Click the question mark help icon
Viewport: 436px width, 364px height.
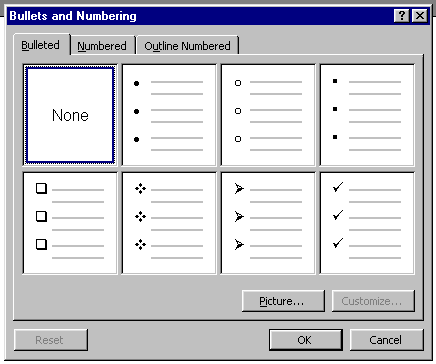click(402, 16)
